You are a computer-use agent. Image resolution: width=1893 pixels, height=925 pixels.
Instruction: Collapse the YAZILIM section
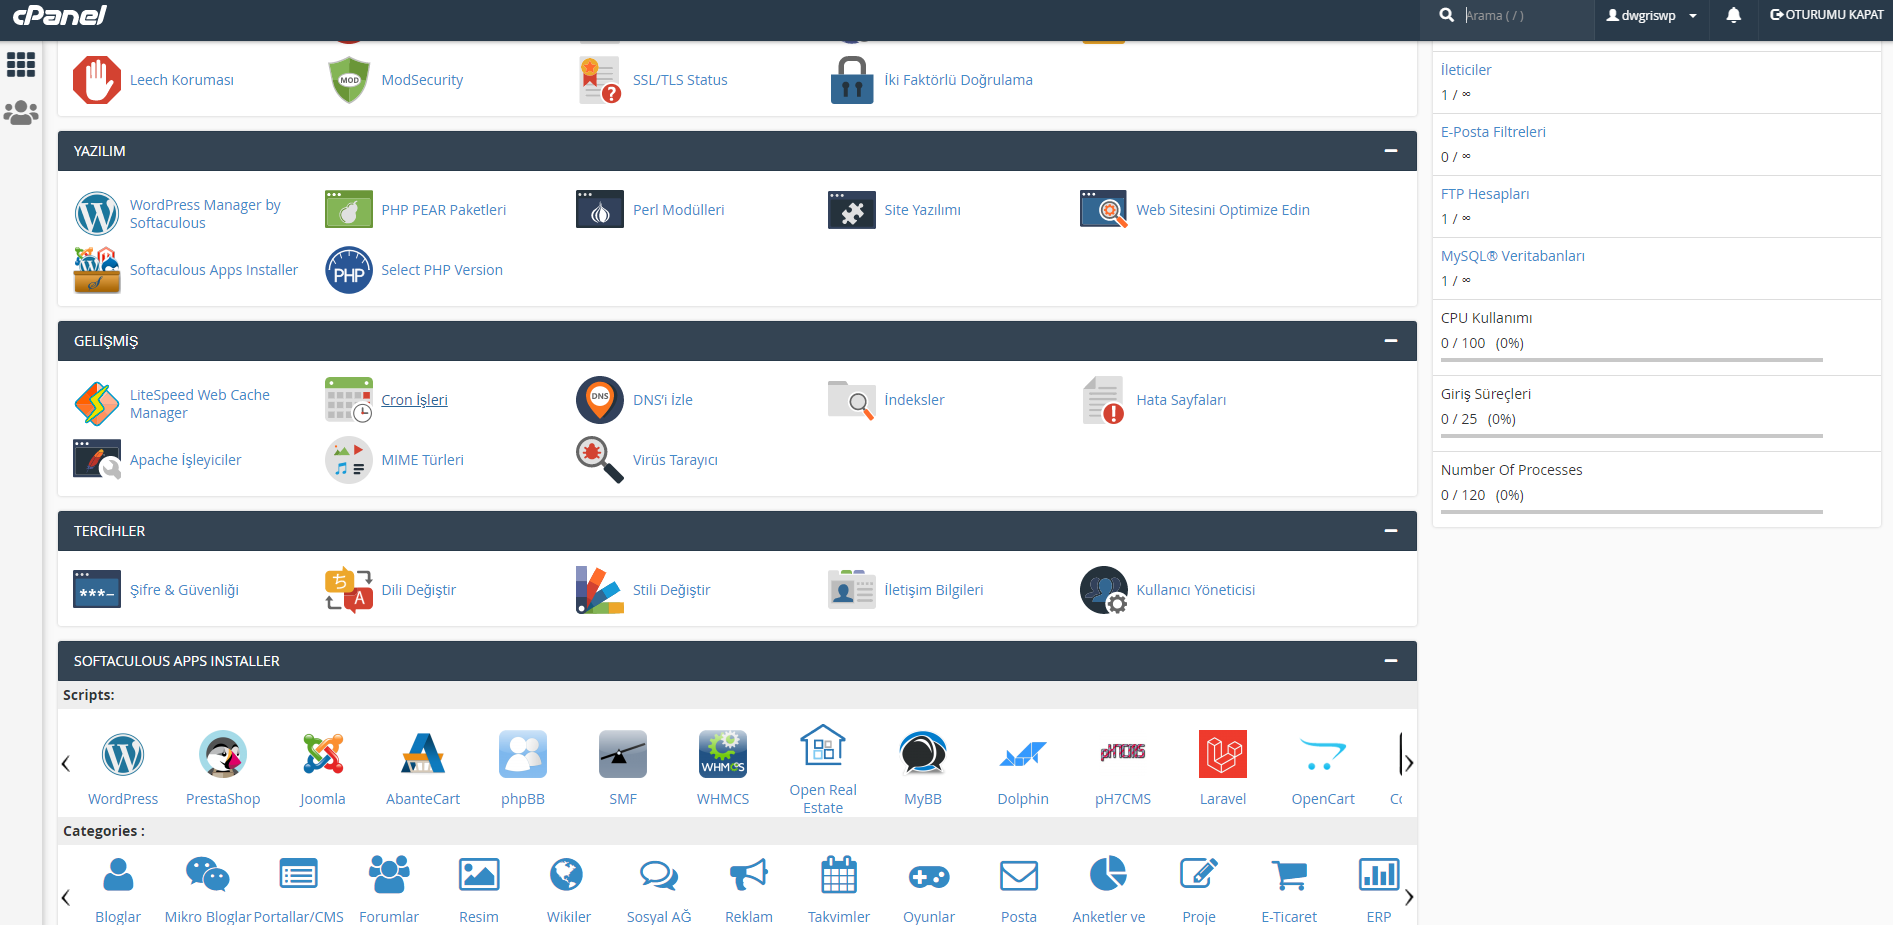1390,151
